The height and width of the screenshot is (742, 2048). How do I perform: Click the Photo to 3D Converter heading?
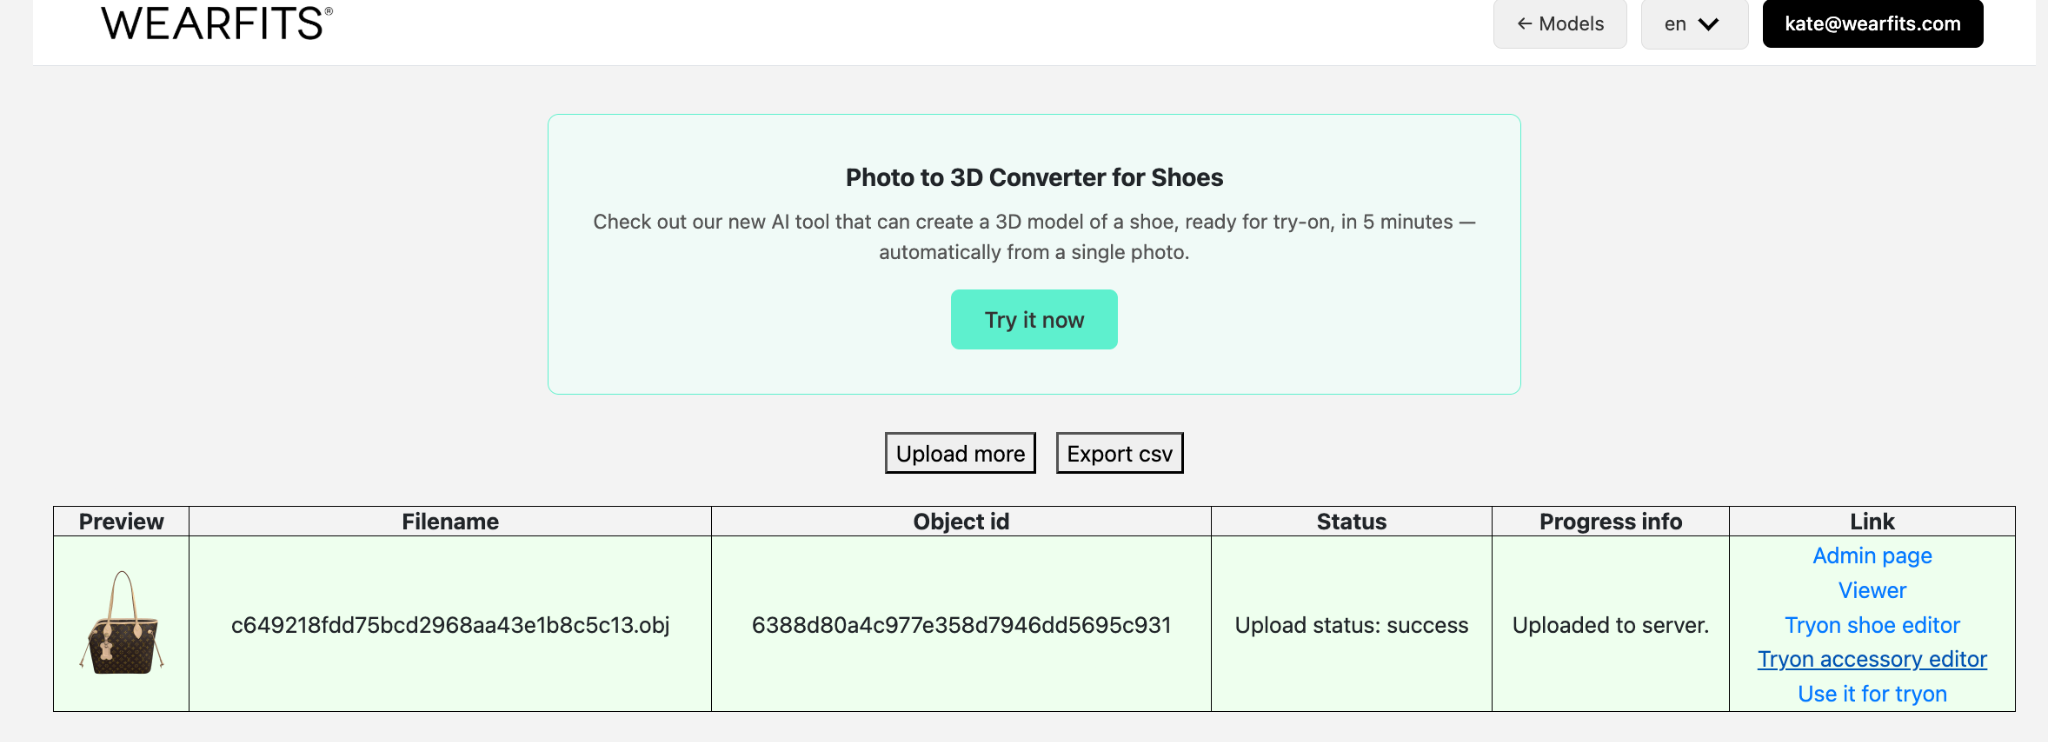(1034, 177)
